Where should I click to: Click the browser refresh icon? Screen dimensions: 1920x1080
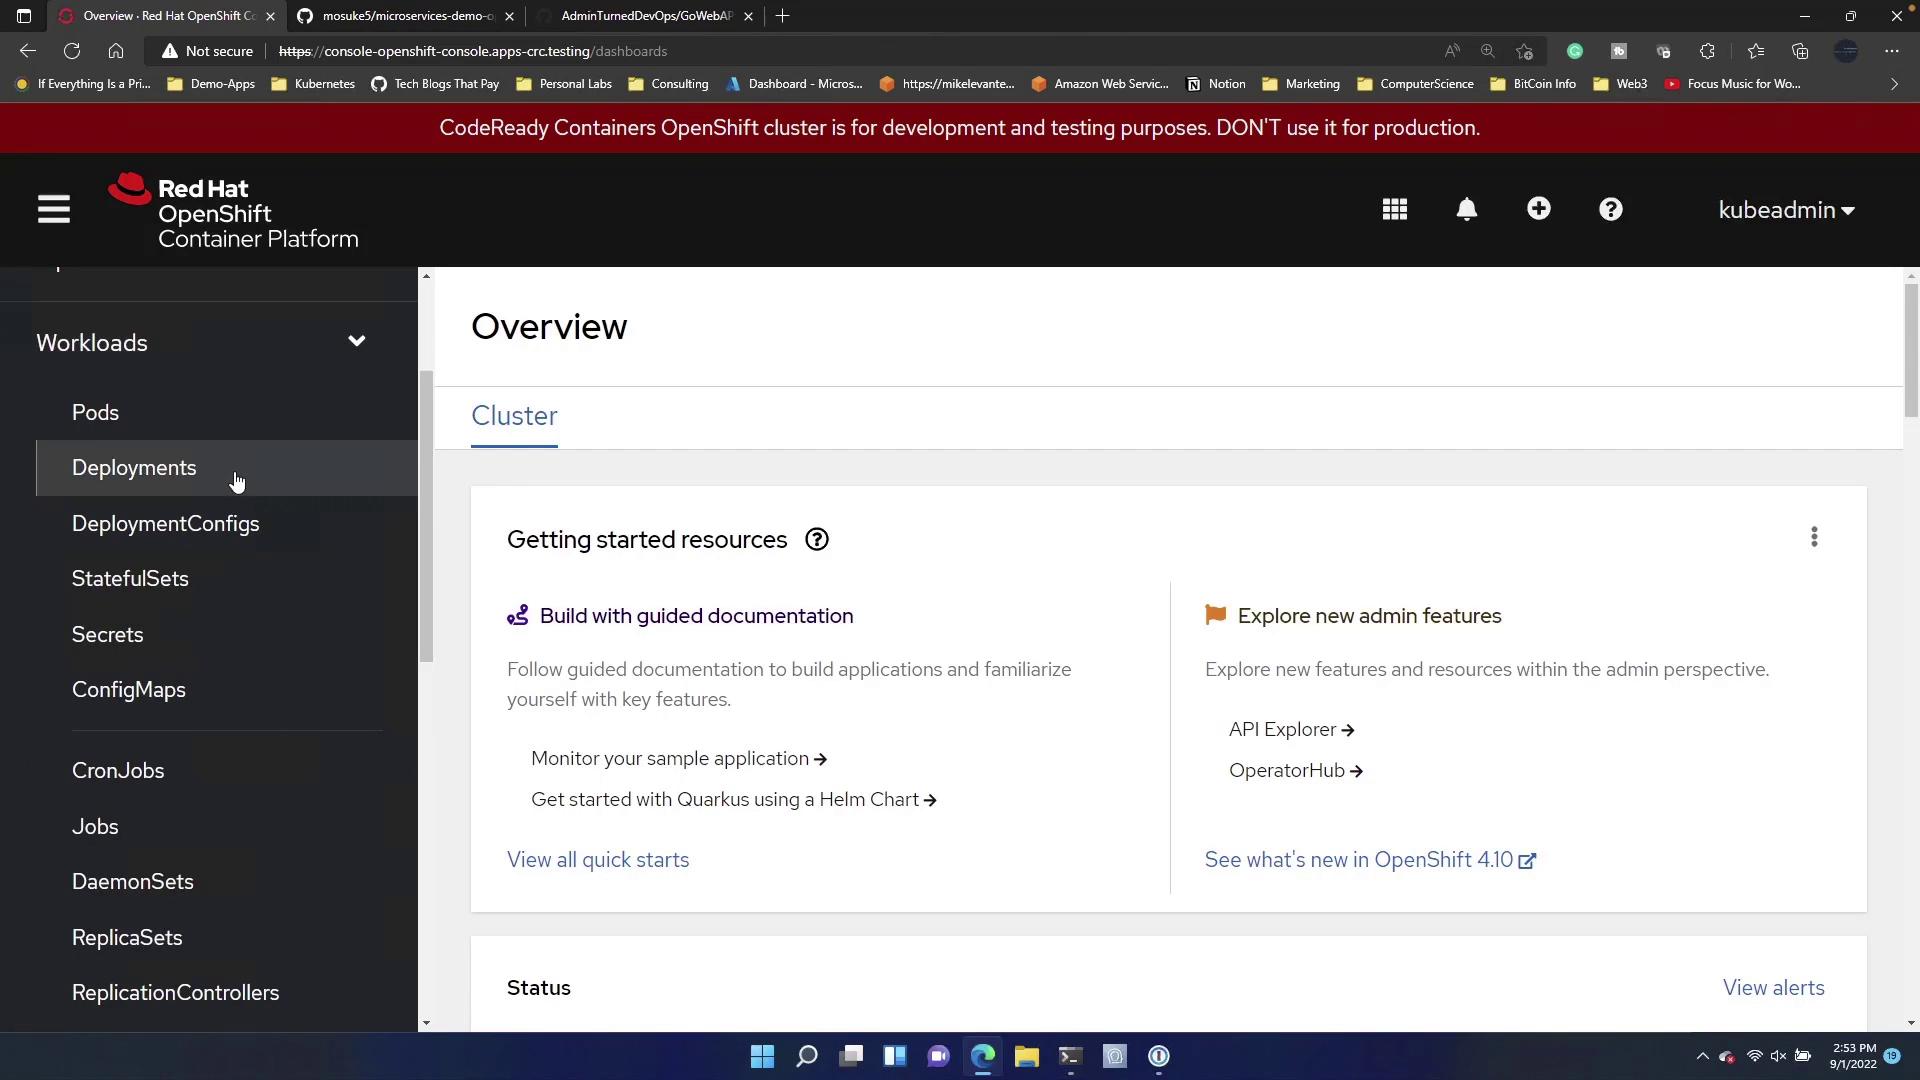72,51
